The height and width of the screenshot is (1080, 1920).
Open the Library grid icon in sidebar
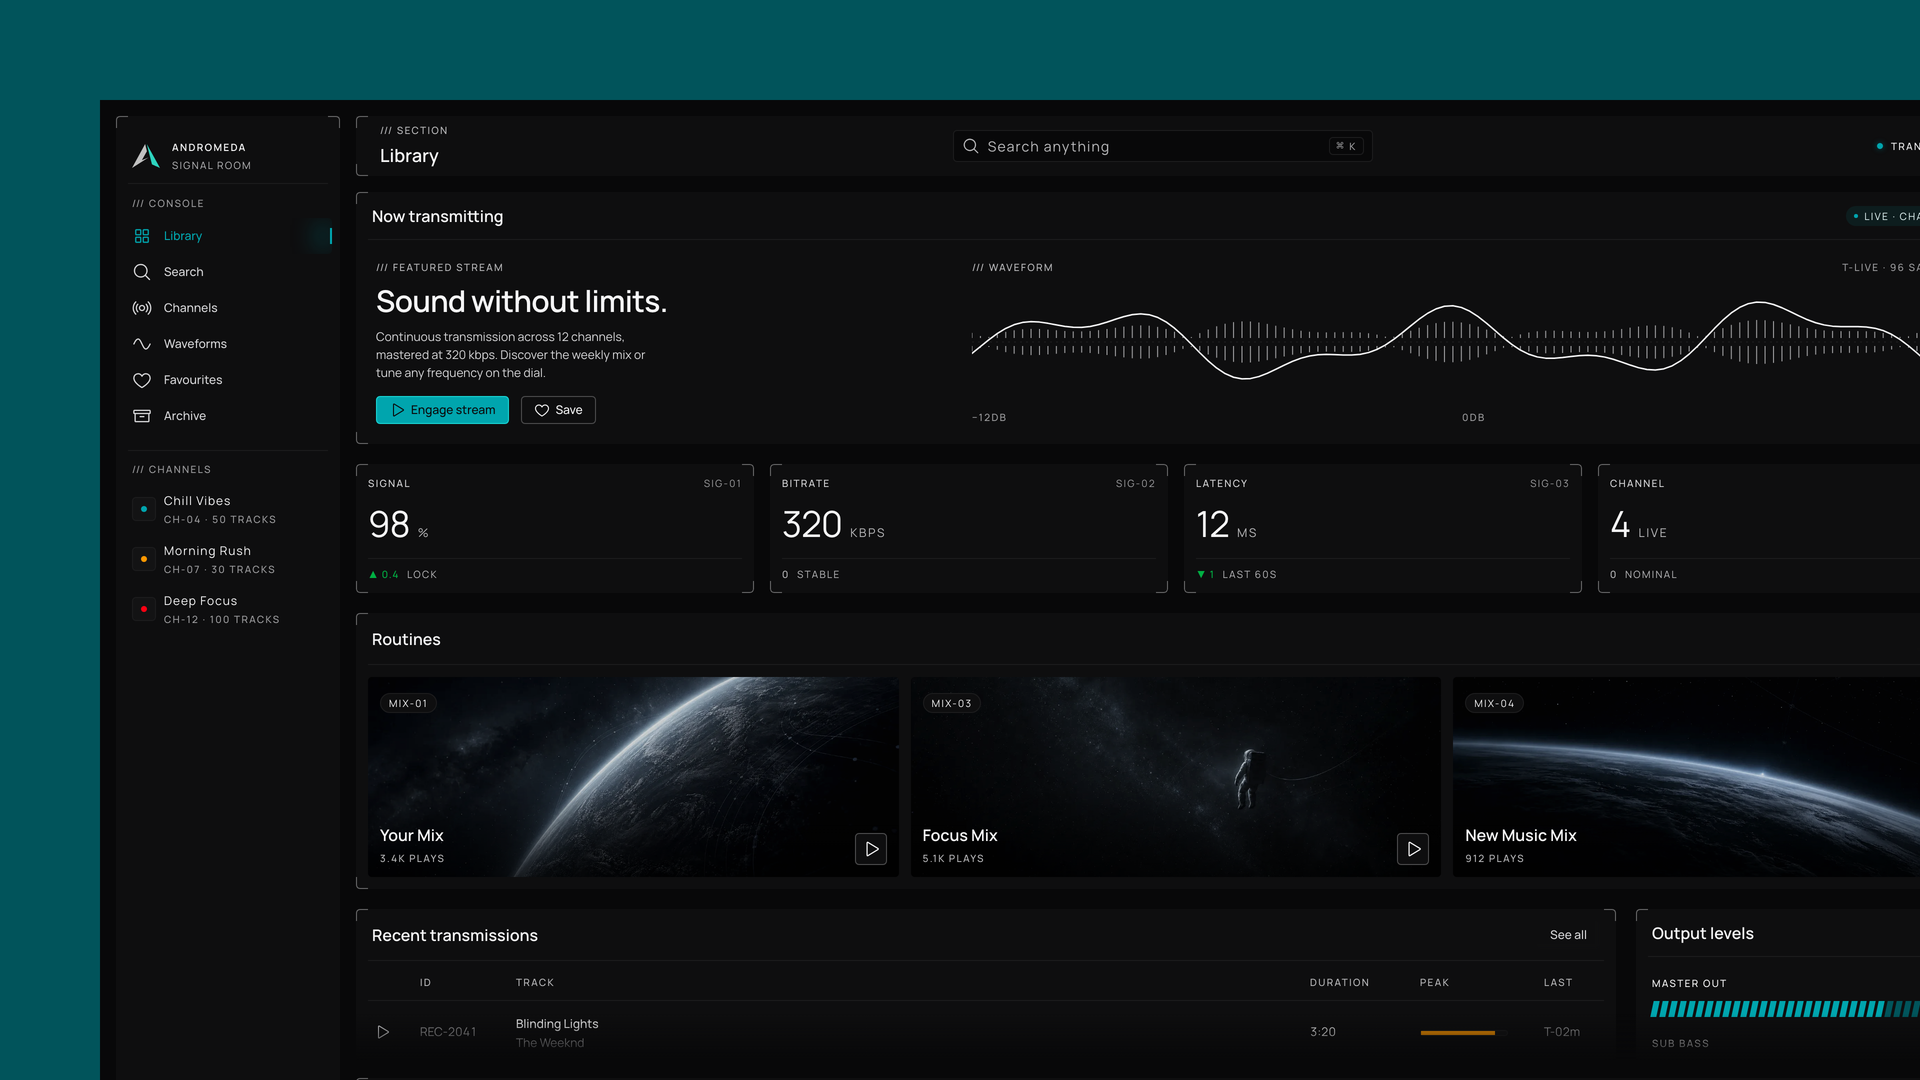point(142,236)
